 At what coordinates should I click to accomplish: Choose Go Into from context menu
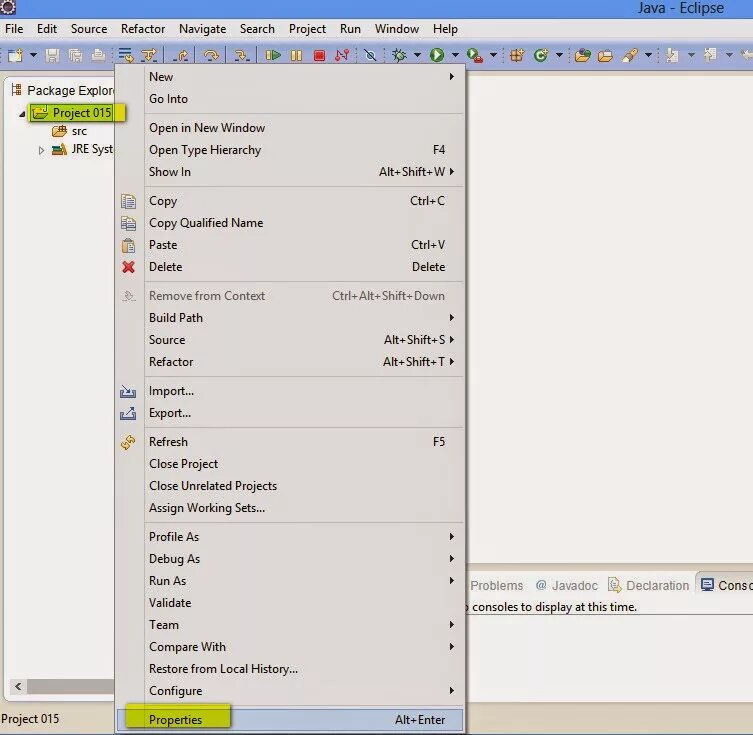(290, 99)
